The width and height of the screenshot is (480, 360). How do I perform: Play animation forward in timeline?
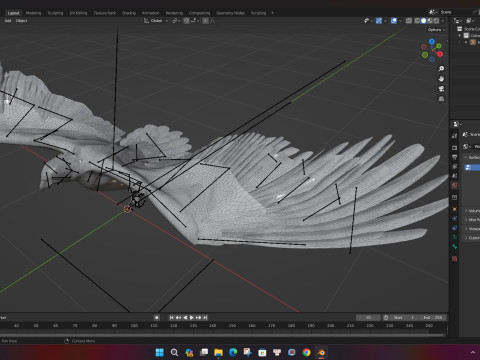(192, 318)
